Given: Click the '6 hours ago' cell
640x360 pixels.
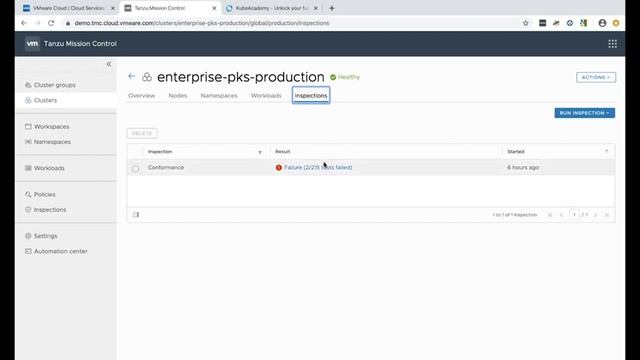Looking at the screenshot, I should [523, 167].
